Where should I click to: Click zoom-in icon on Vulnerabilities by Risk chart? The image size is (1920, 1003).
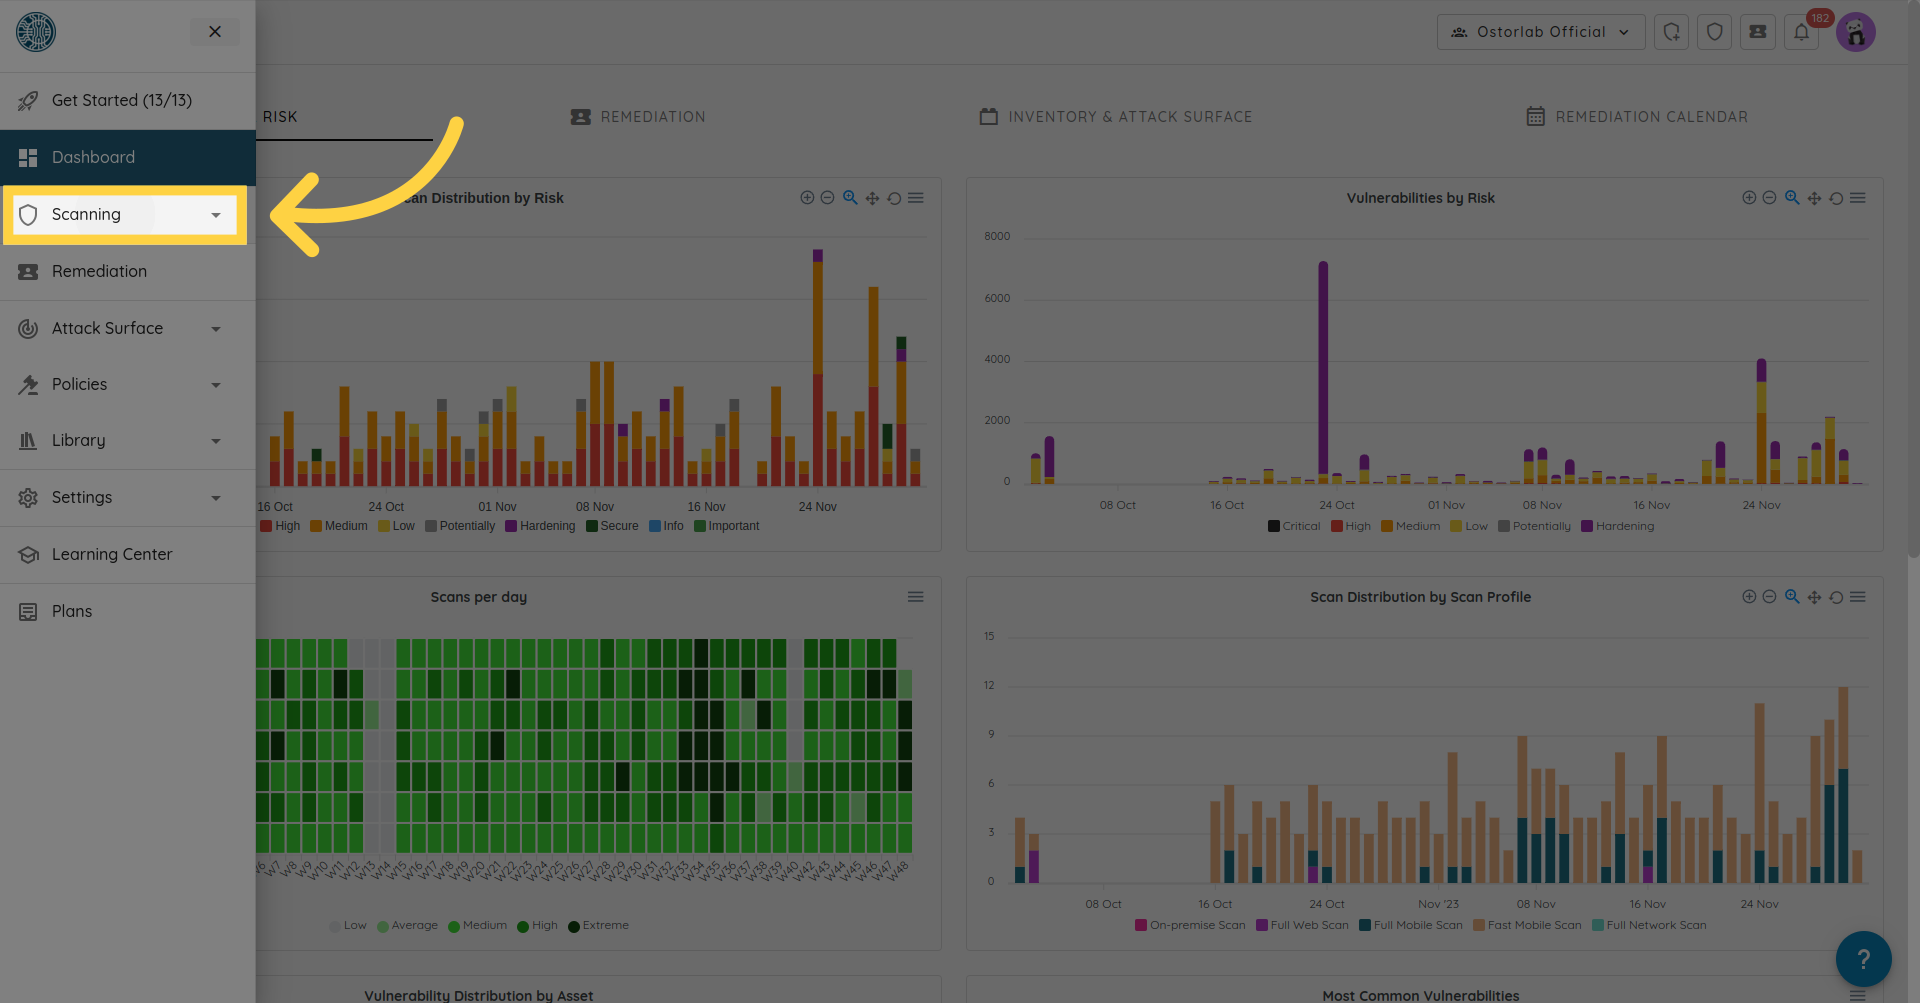click(1749, 198)
